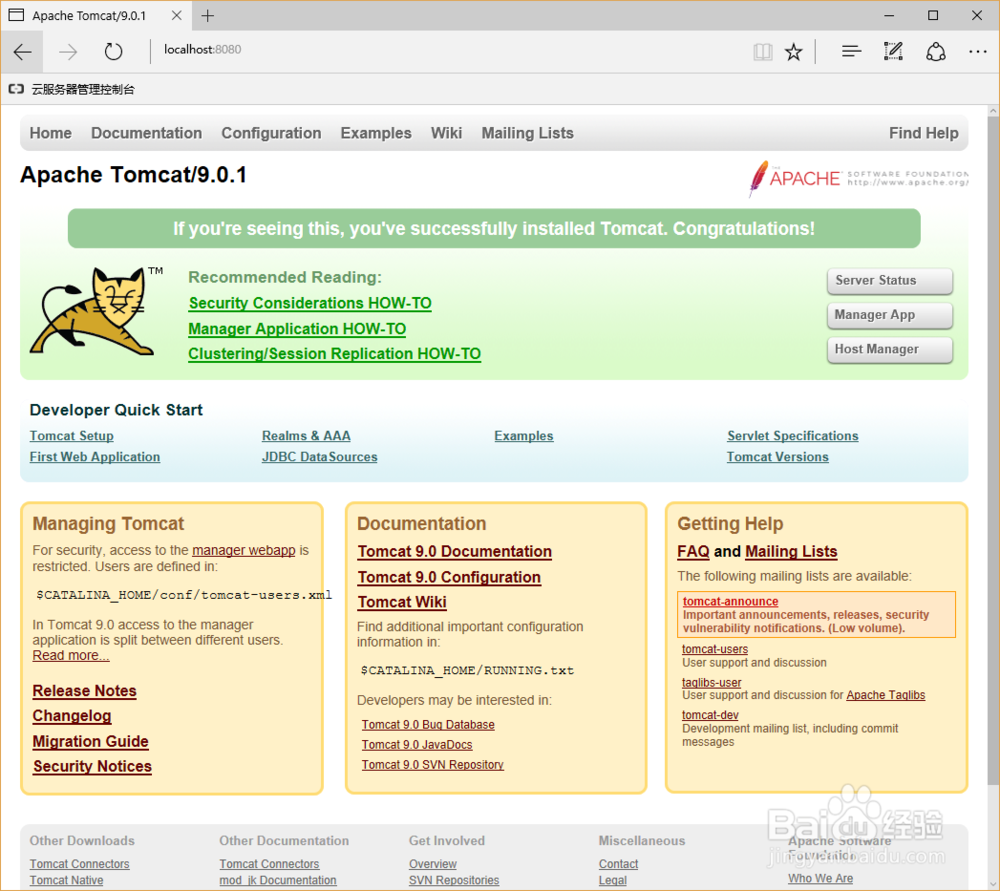Viewport: 1000px width, 891px height.
Task: Open the More actions ellipsis menu
Action: point(977,52)
